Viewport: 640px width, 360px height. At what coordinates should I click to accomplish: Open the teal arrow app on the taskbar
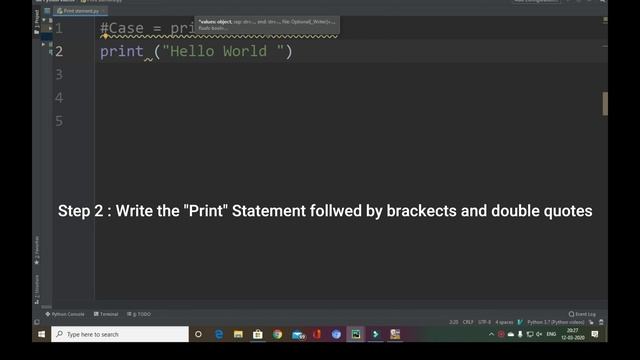point(376,334)
